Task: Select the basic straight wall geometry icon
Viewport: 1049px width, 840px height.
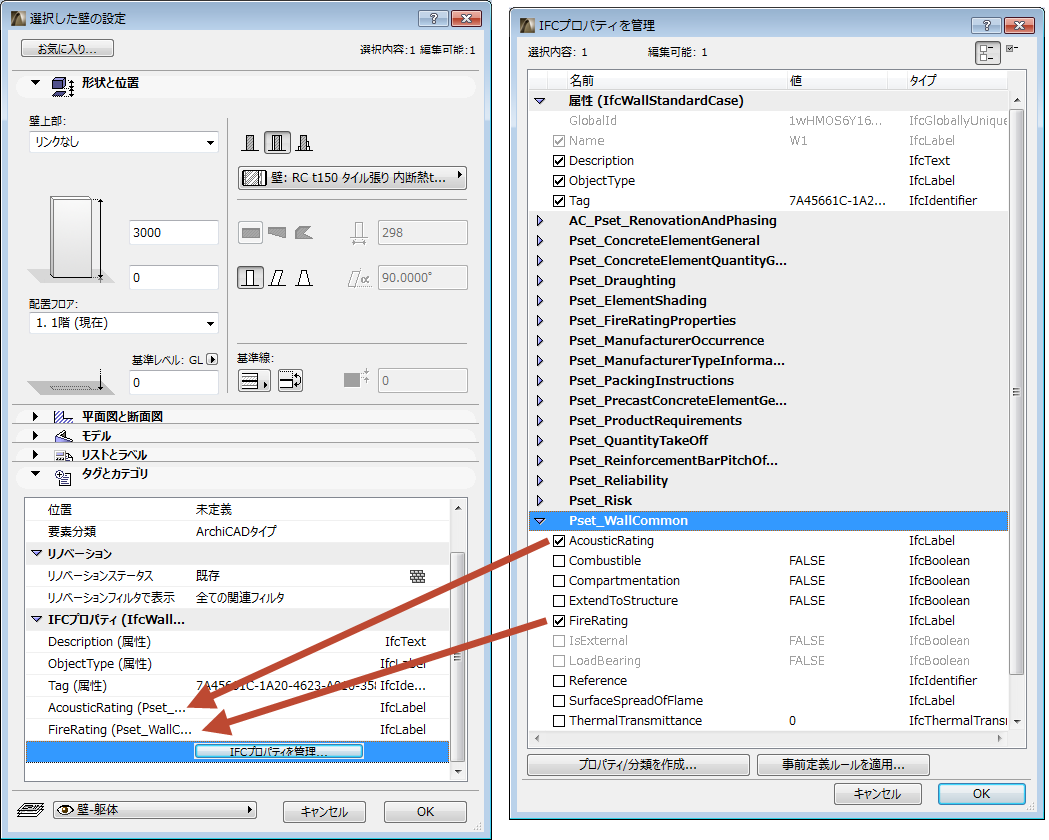Action: pos(250,142)
